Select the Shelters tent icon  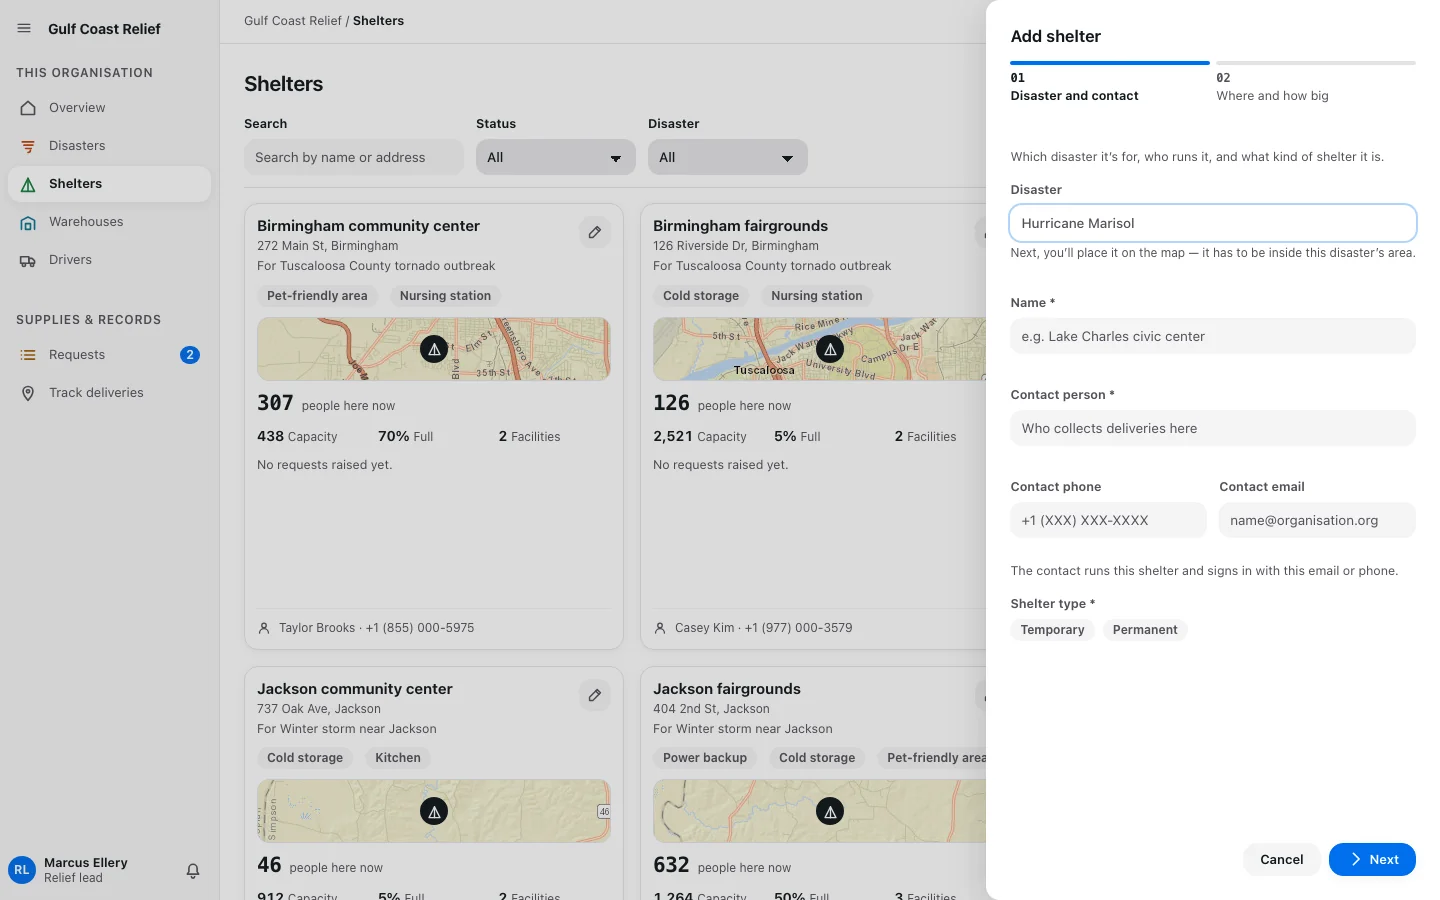[28, 184]
